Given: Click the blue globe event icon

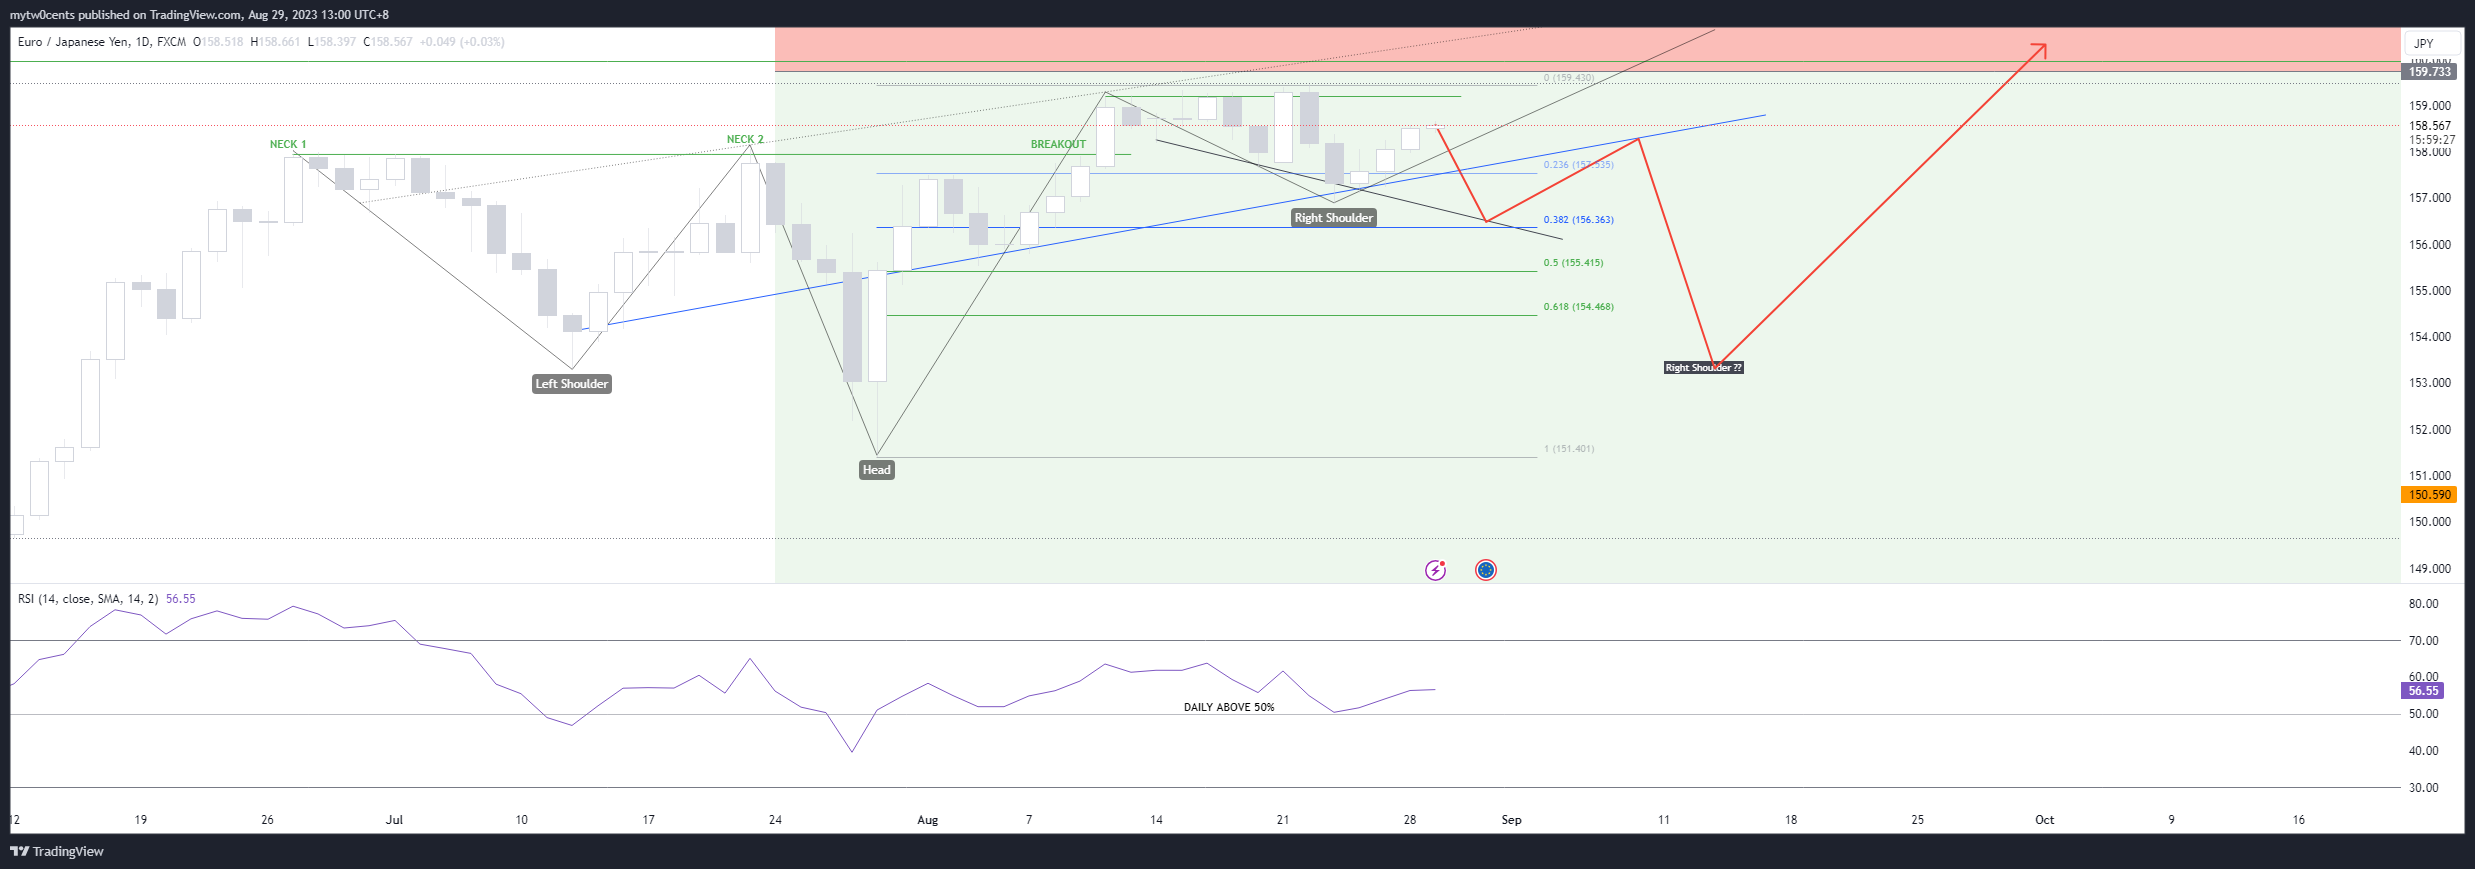Looking at the screenshot, I should [x=1486, y=570].
